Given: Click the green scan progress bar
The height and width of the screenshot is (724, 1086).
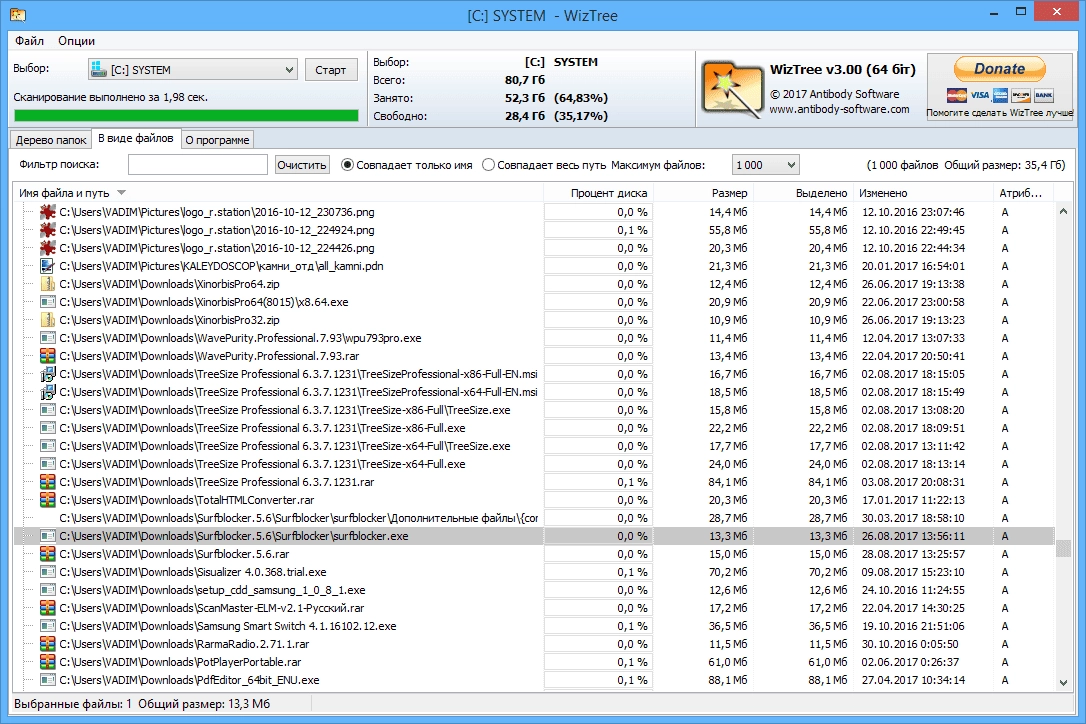Looking at the screenshot, I should click(x=186, y=116).
